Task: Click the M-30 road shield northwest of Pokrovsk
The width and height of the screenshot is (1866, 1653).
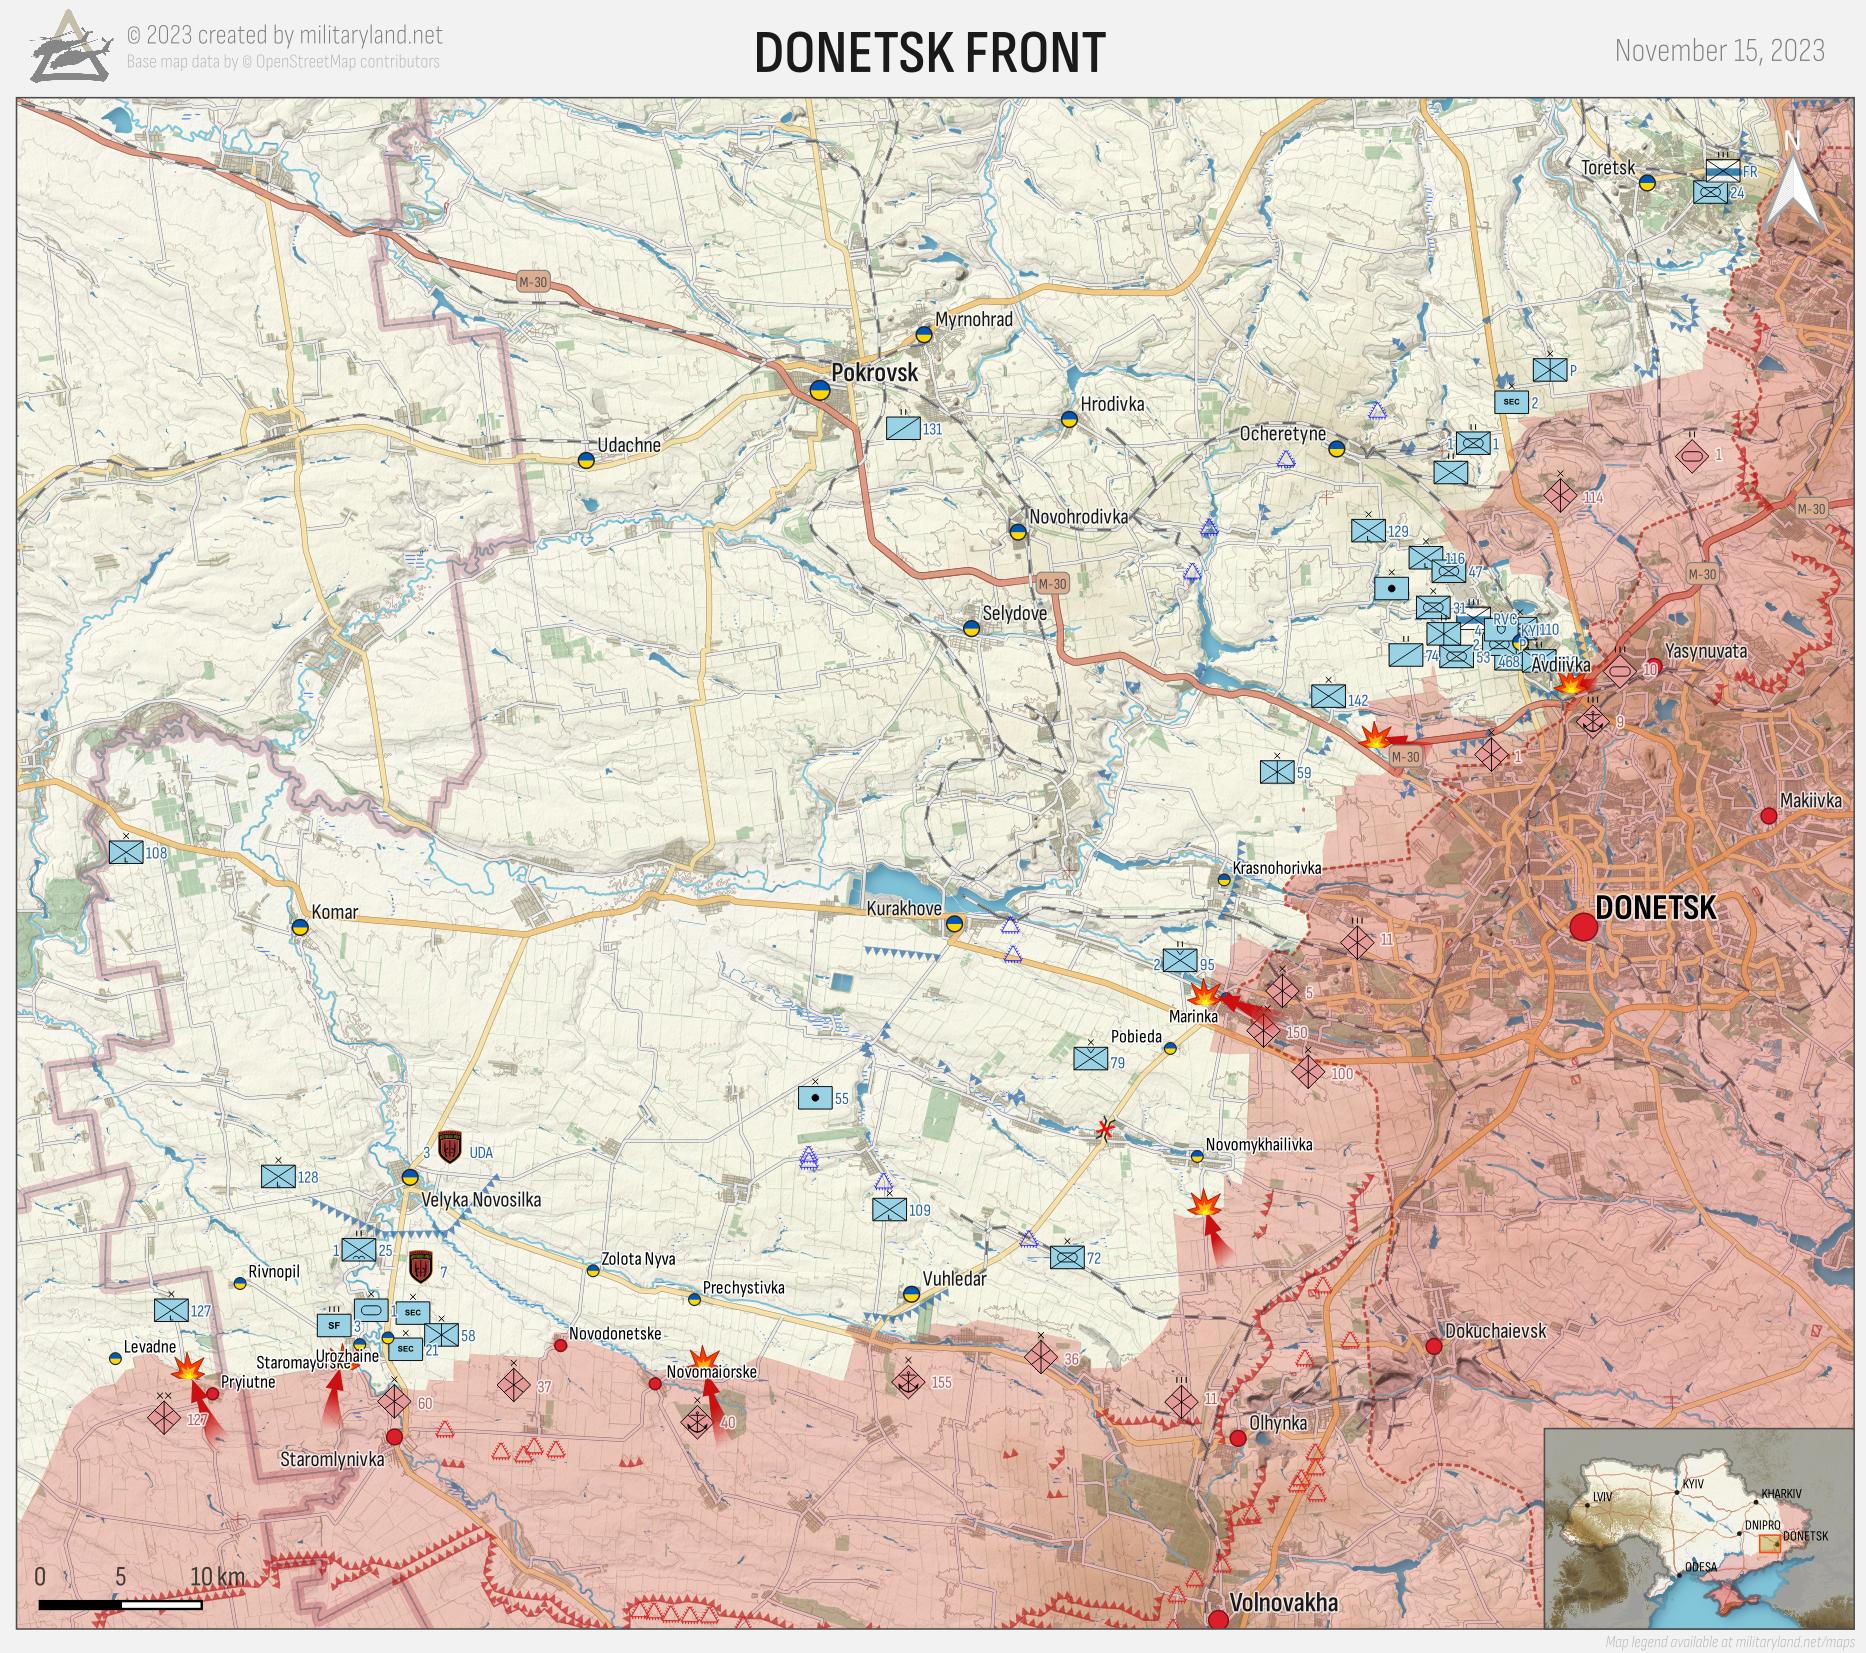Action: [533, 282]
